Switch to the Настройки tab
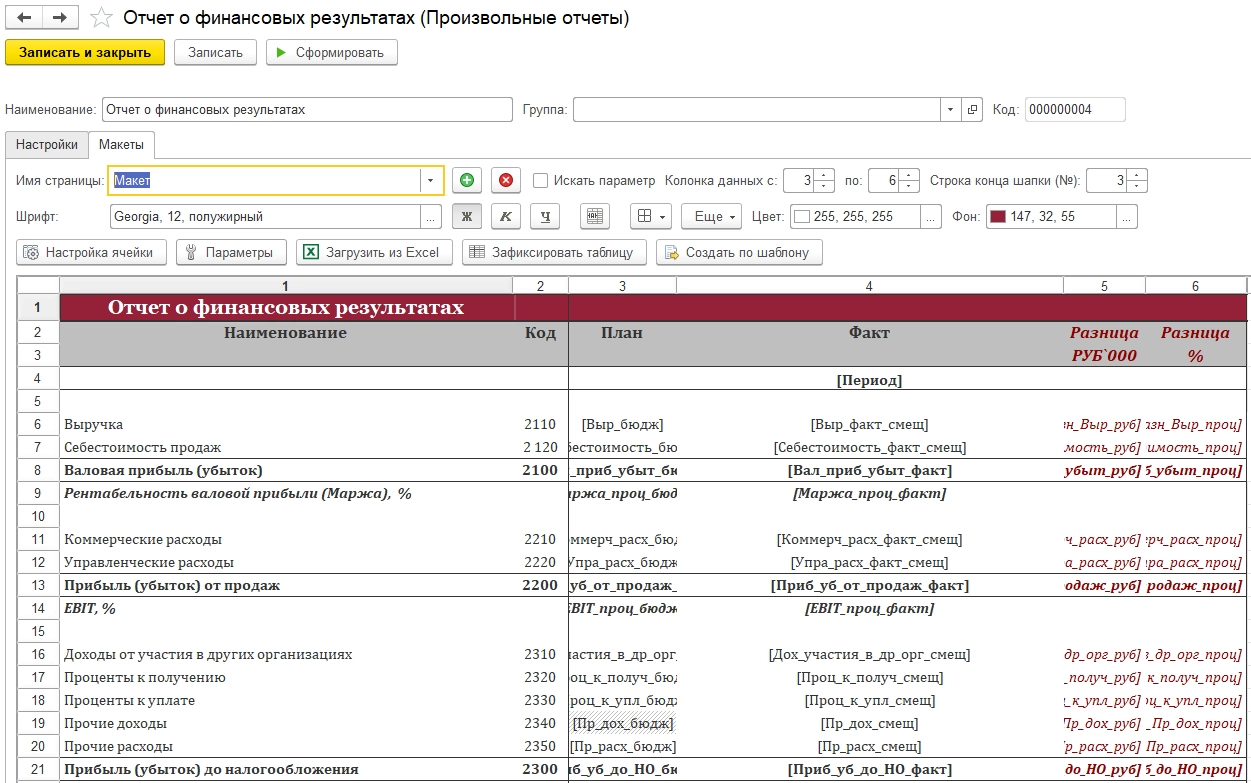Image resolution: width=1251 pixels, height=783 pixels. [x=46, y=145]
